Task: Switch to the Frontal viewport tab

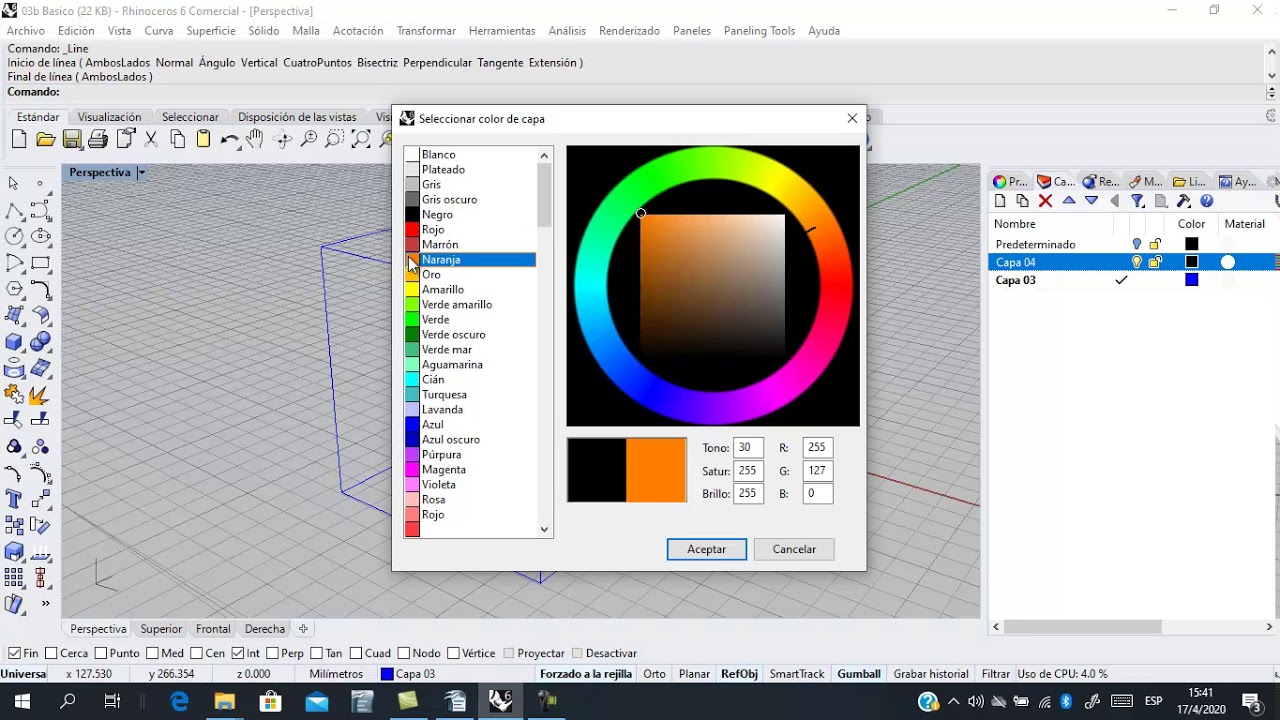Action: point(213,629)
